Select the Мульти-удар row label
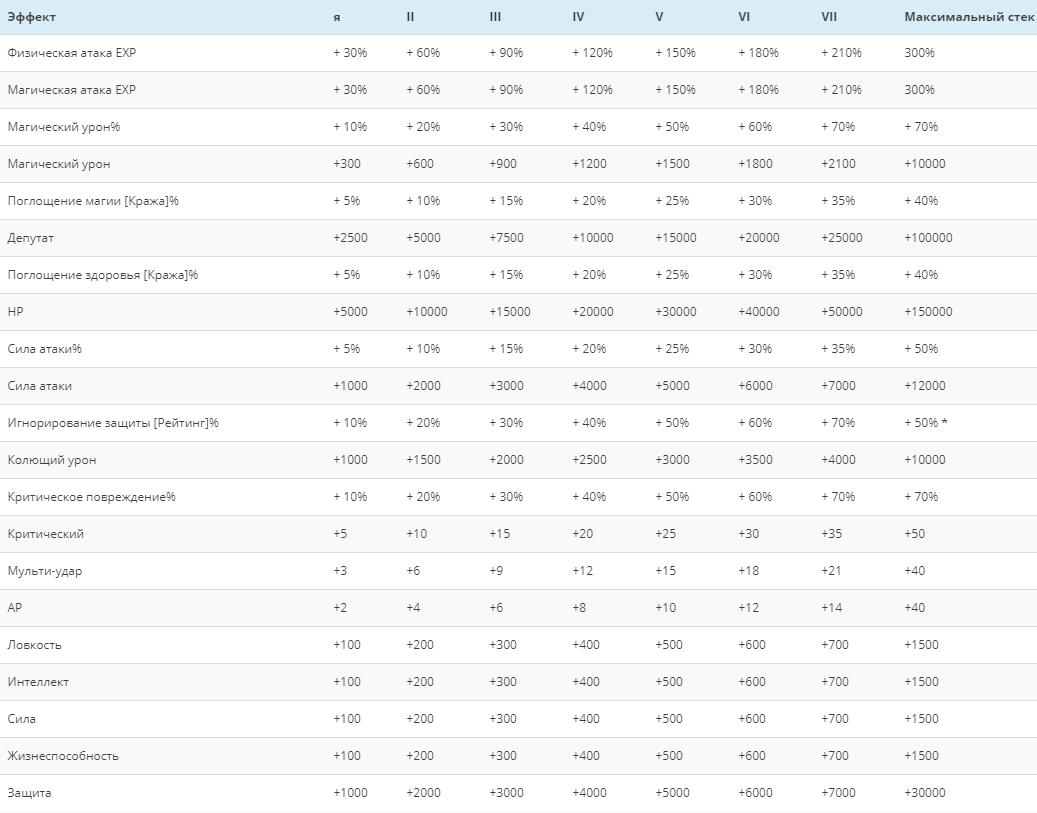The width and height of the screenshot is (1037, 813). (45, 571)
